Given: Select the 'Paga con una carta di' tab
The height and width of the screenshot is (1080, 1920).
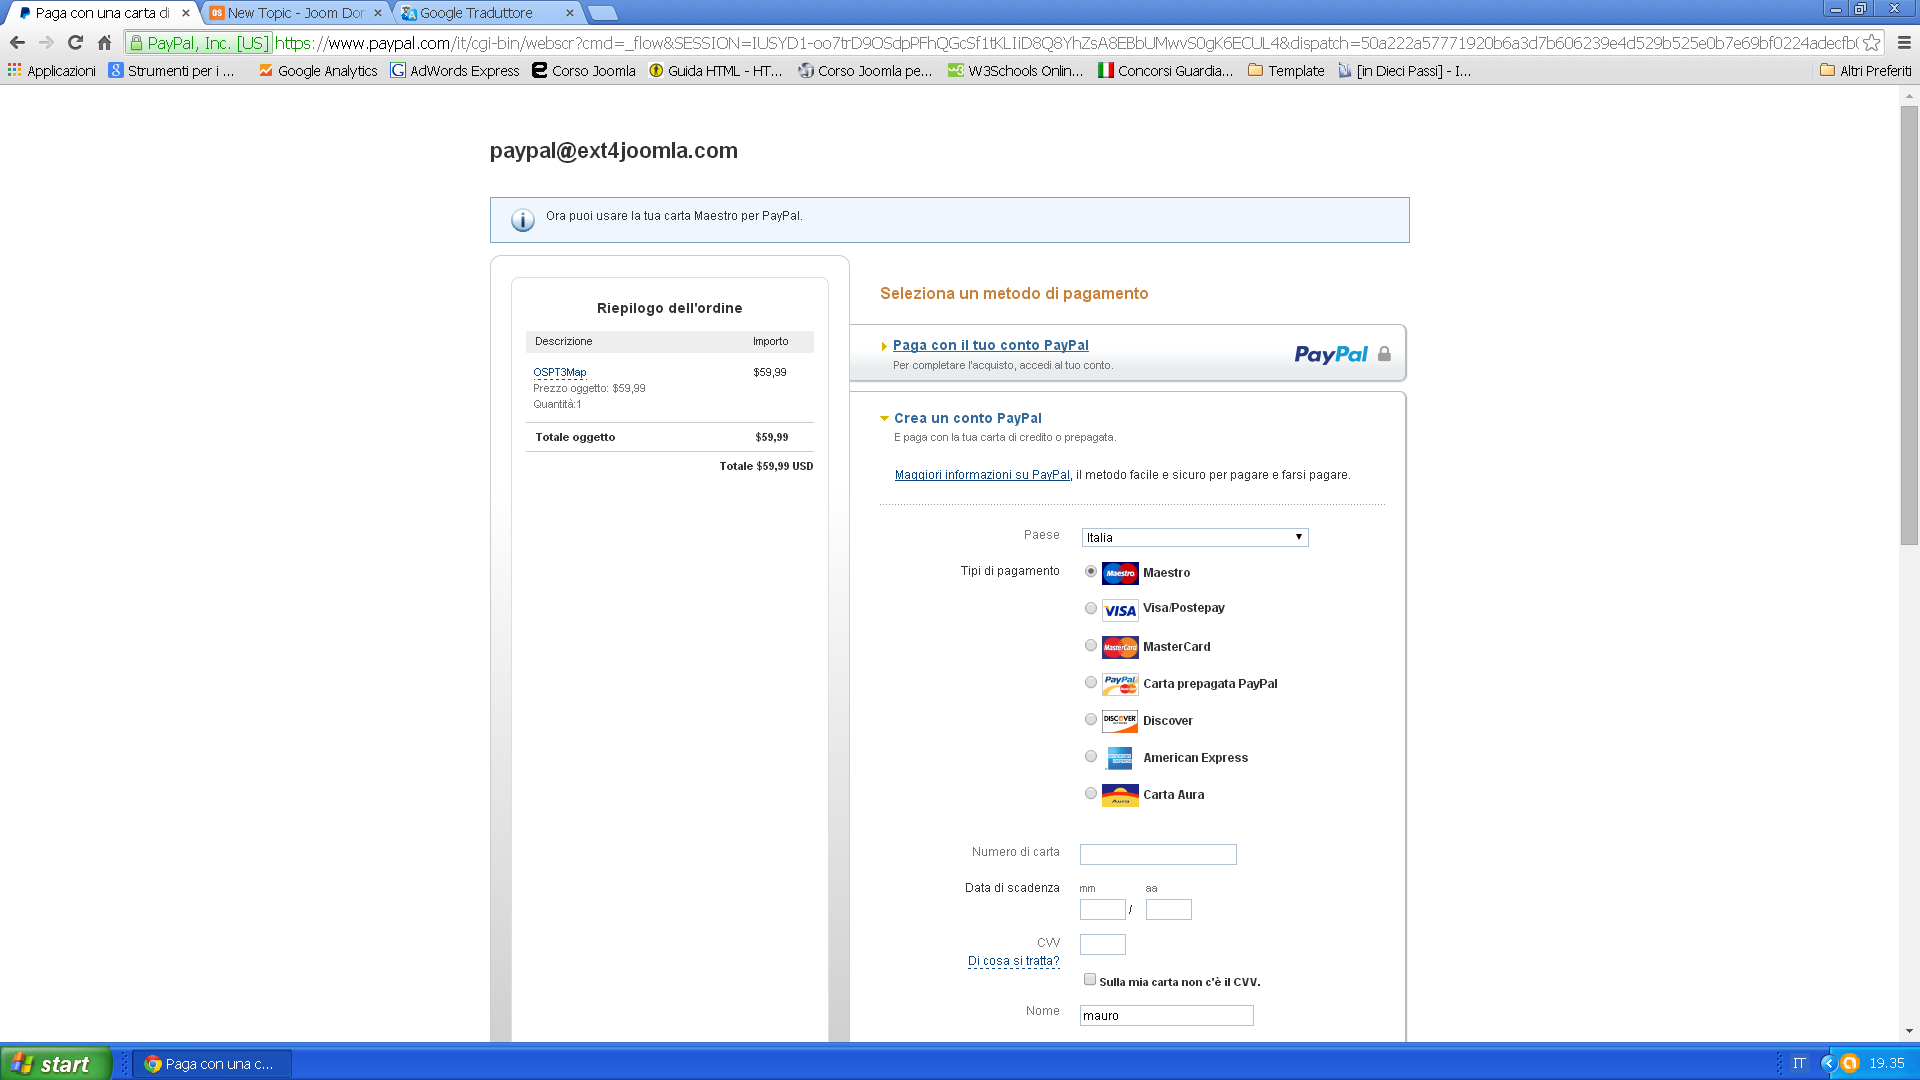Looking at the screenshot, I should [103, 13].
